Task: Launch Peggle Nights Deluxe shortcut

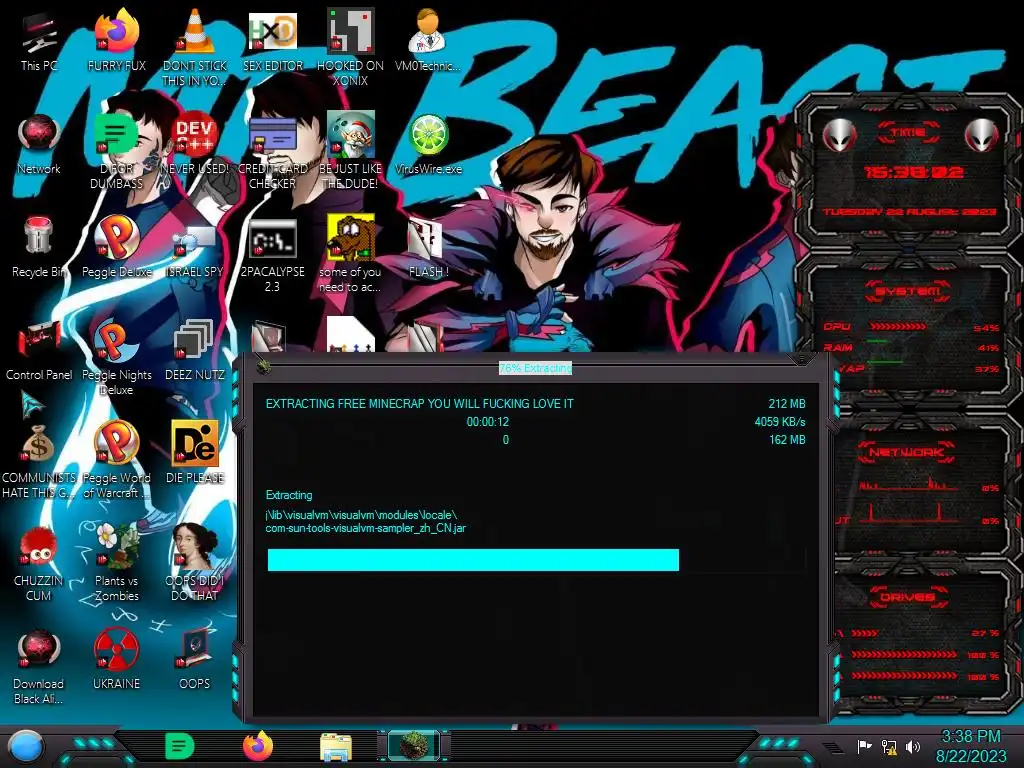Action: click(x=116, y=356)
